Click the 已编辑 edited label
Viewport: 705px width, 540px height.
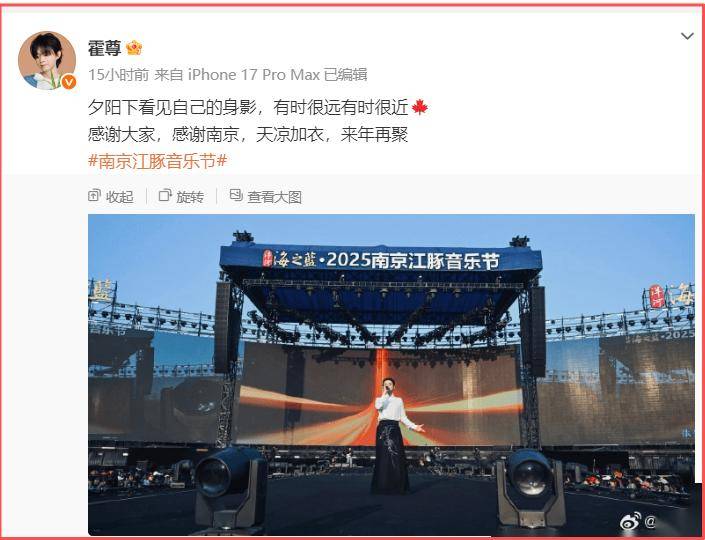point(345,75)
